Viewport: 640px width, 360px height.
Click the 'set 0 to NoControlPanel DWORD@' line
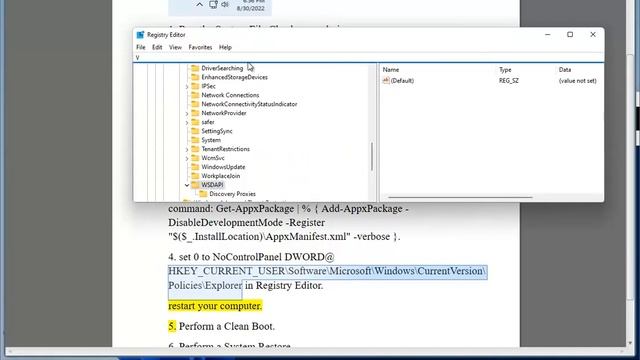click(251, 257)
